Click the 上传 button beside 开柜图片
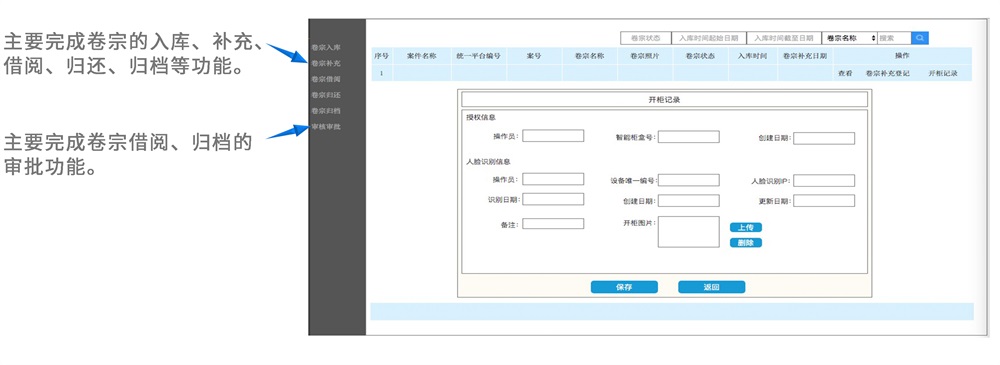 click(746, 227)
